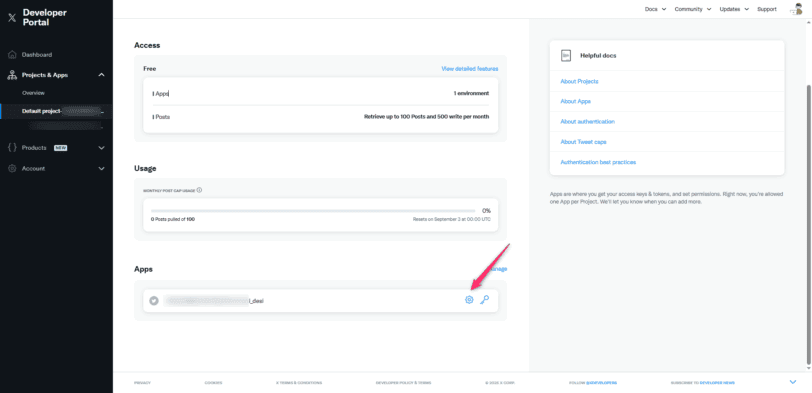This screenshot has height=393, width=812.
Task: Click the monthly post cap info icon
Action: pyautogui.click(x=199, y=190)
